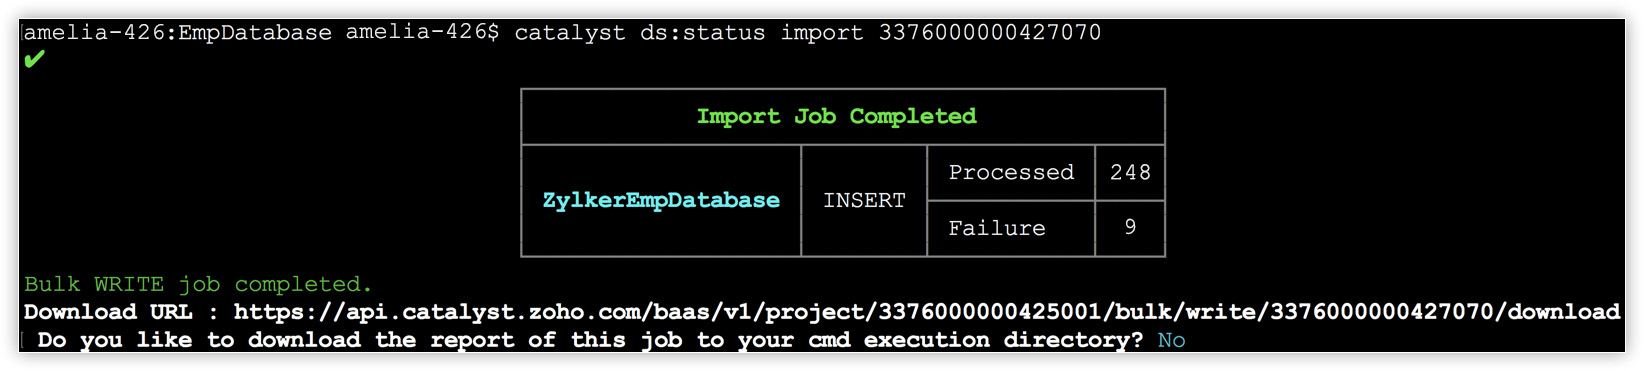Click the green checkmark icon

pyautogui.click(x=35, y=60)
